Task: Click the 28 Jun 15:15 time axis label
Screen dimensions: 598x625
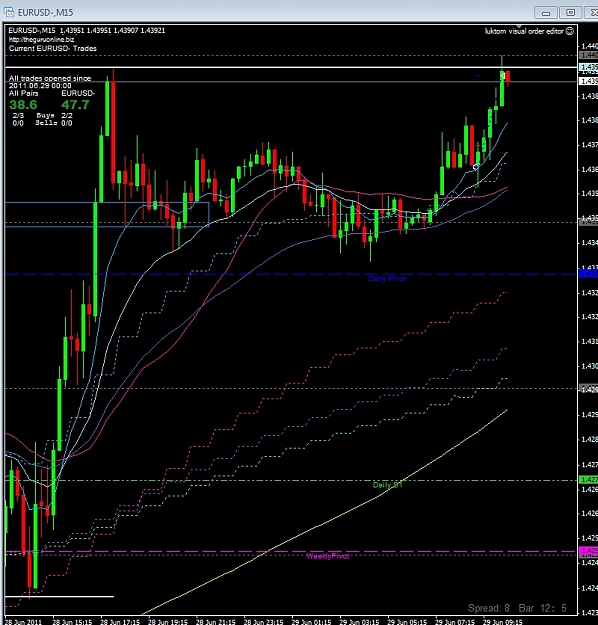Action: tap(72, 621)
